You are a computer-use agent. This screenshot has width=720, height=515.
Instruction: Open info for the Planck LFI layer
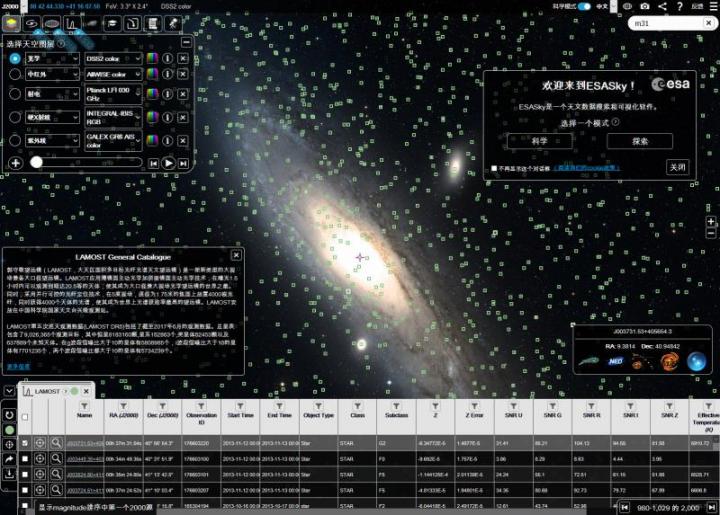pyautogui.click(x=167, y=94)
